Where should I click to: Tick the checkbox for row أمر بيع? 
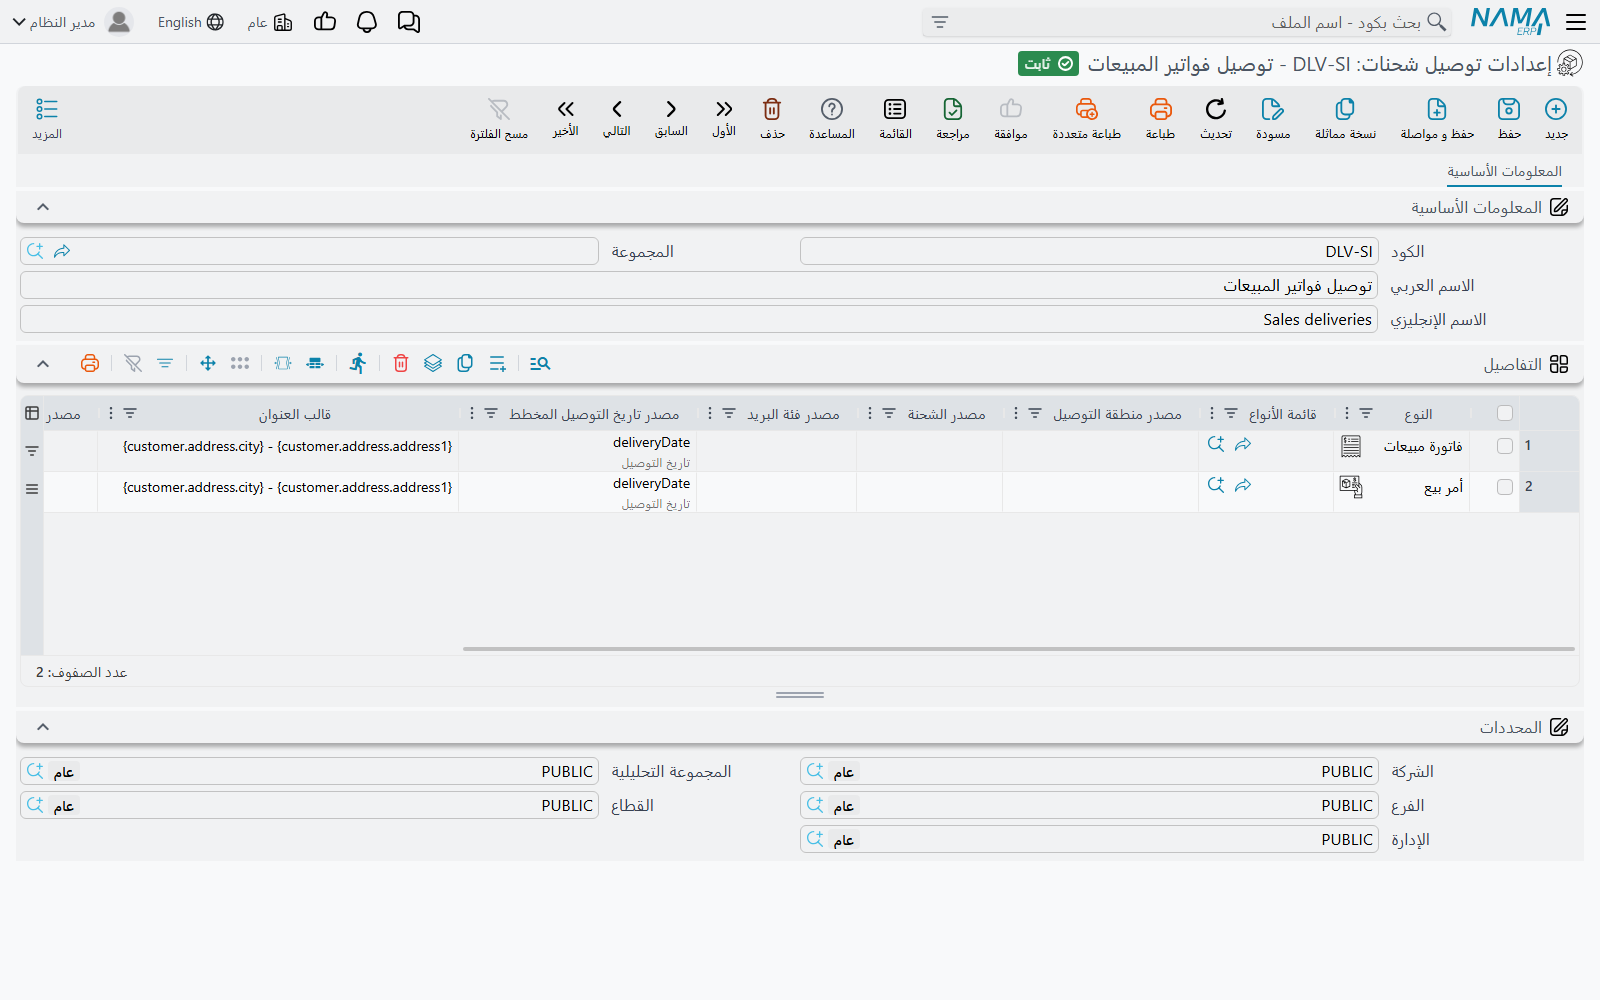(1505, 487)
